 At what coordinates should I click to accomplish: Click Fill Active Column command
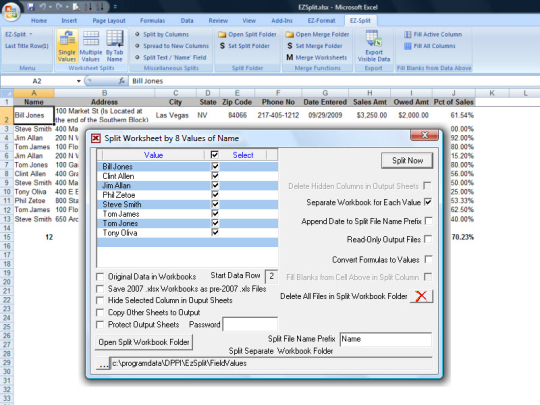point(433,34)
